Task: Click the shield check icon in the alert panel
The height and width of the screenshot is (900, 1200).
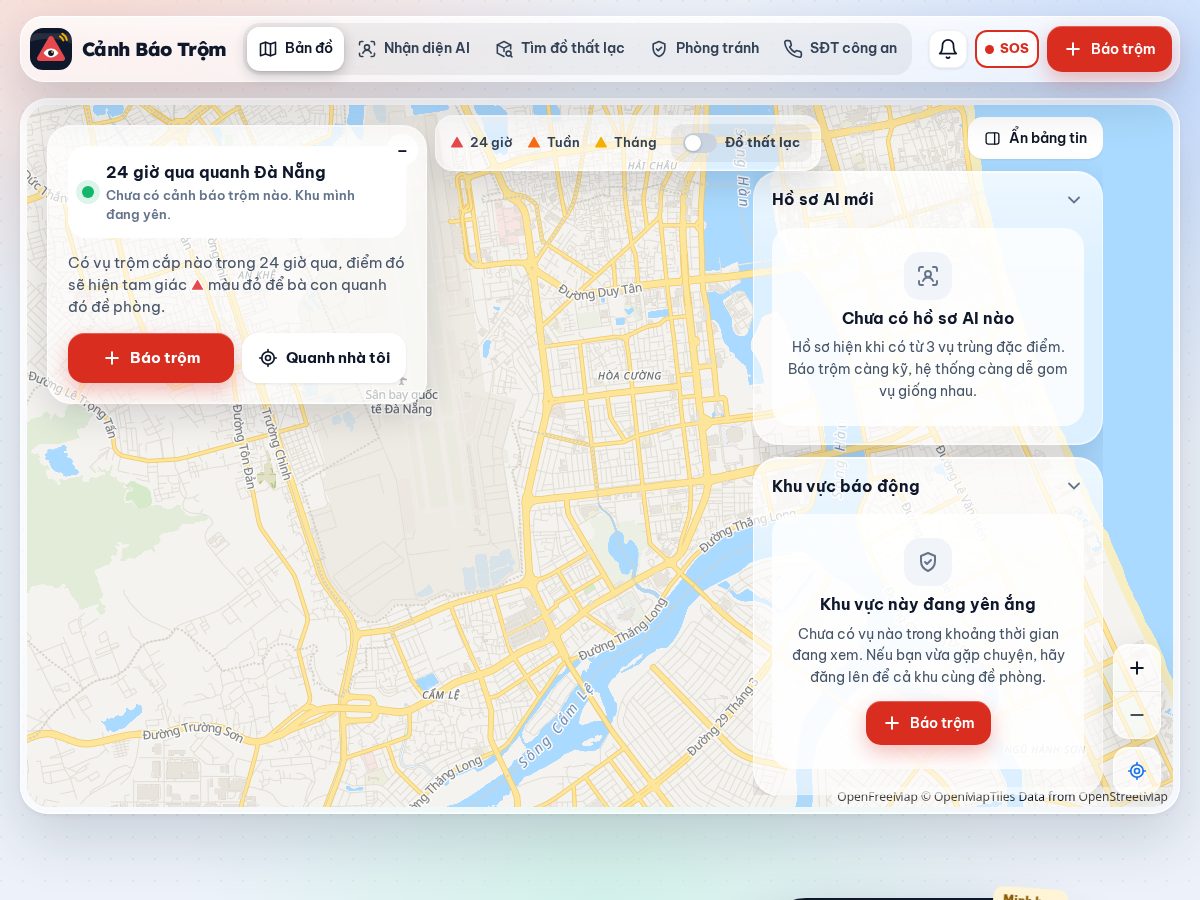Action: coord(928,562)
